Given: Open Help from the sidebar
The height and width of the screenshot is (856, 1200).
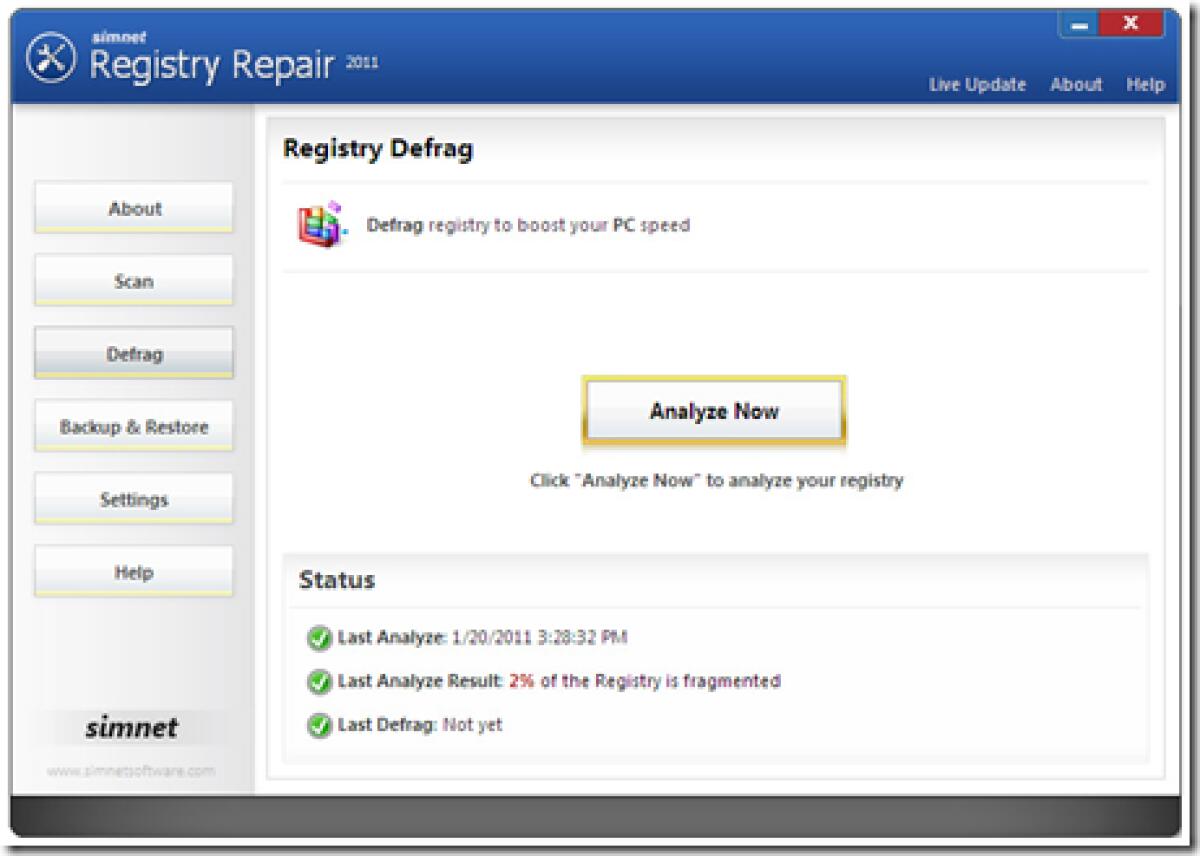Looking at the screenshot, I should [133, 571].
